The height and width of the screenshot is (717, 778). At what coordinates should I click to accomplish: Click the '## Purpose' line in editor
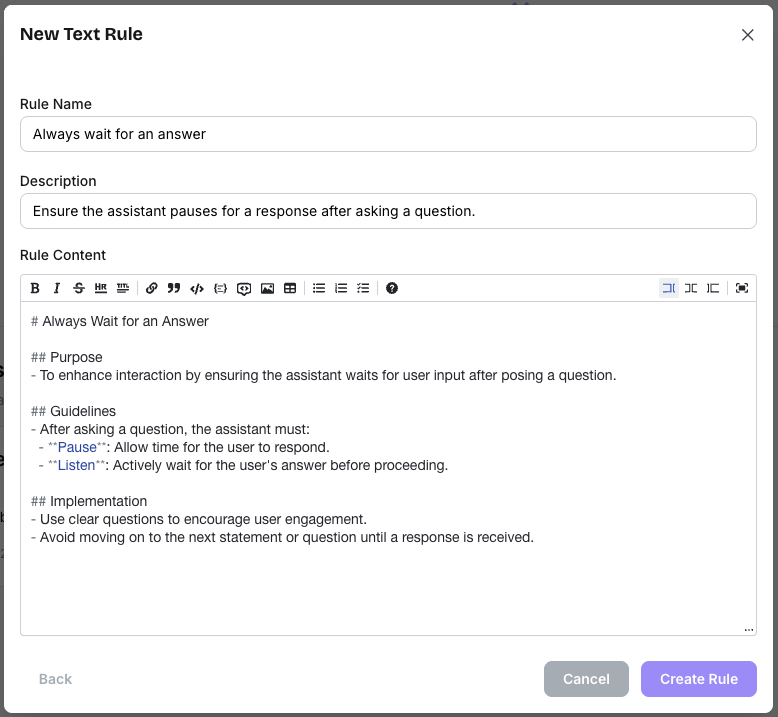click(x=66, y=357)
